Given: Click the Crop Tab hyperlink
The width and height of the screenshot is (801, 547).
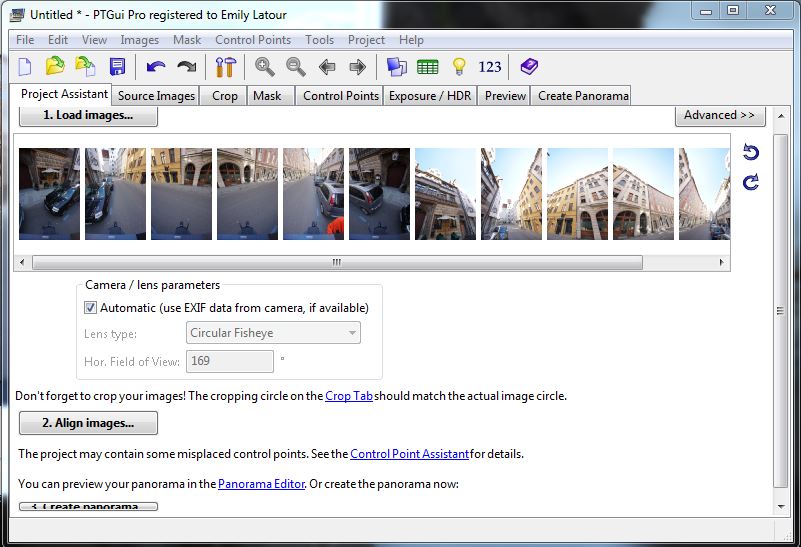Looking at the screenshot, I should 348,396.
